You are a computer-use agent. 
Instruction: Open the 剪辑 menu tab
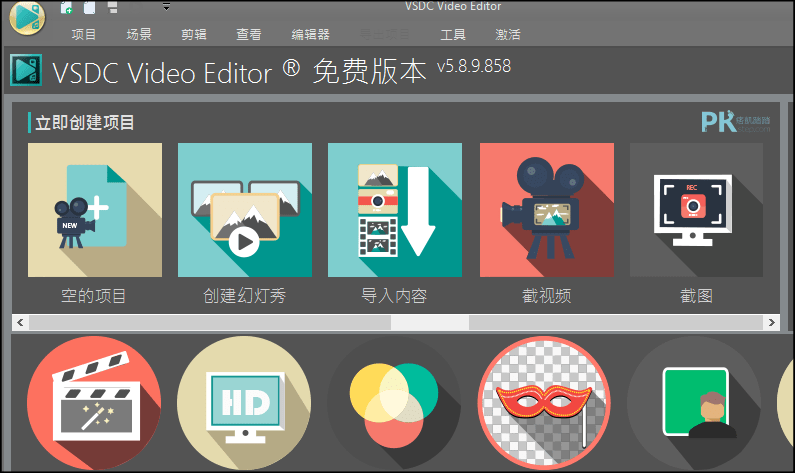(194, 34)
